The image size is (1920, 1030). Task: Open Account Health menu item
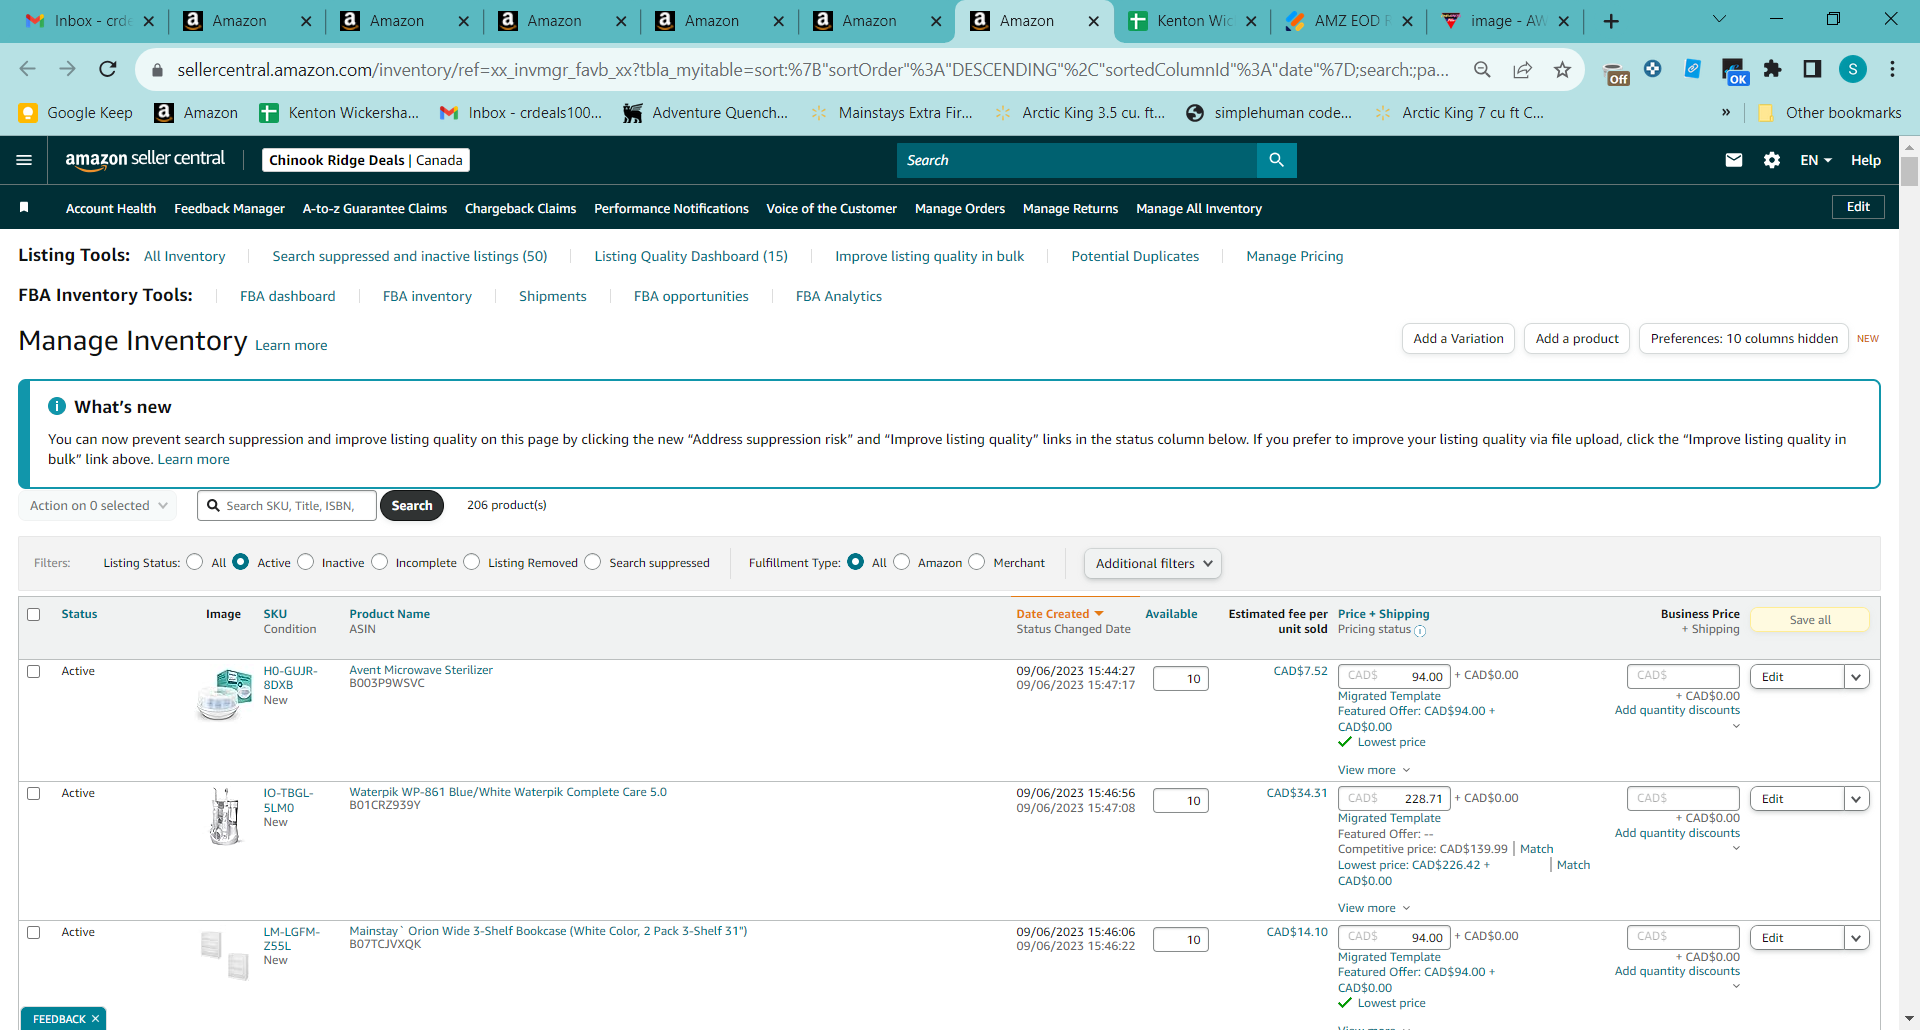point(111,208)
